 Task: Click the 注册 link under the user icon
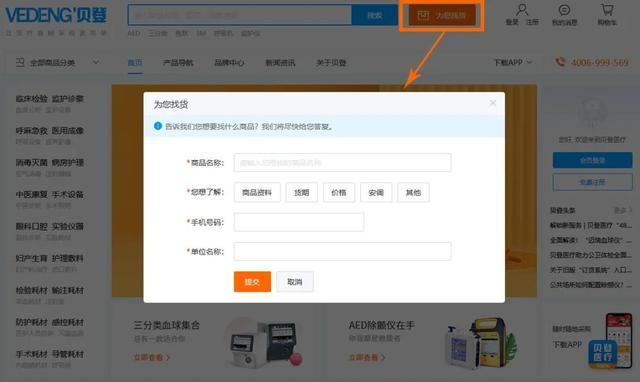[532, 22]
